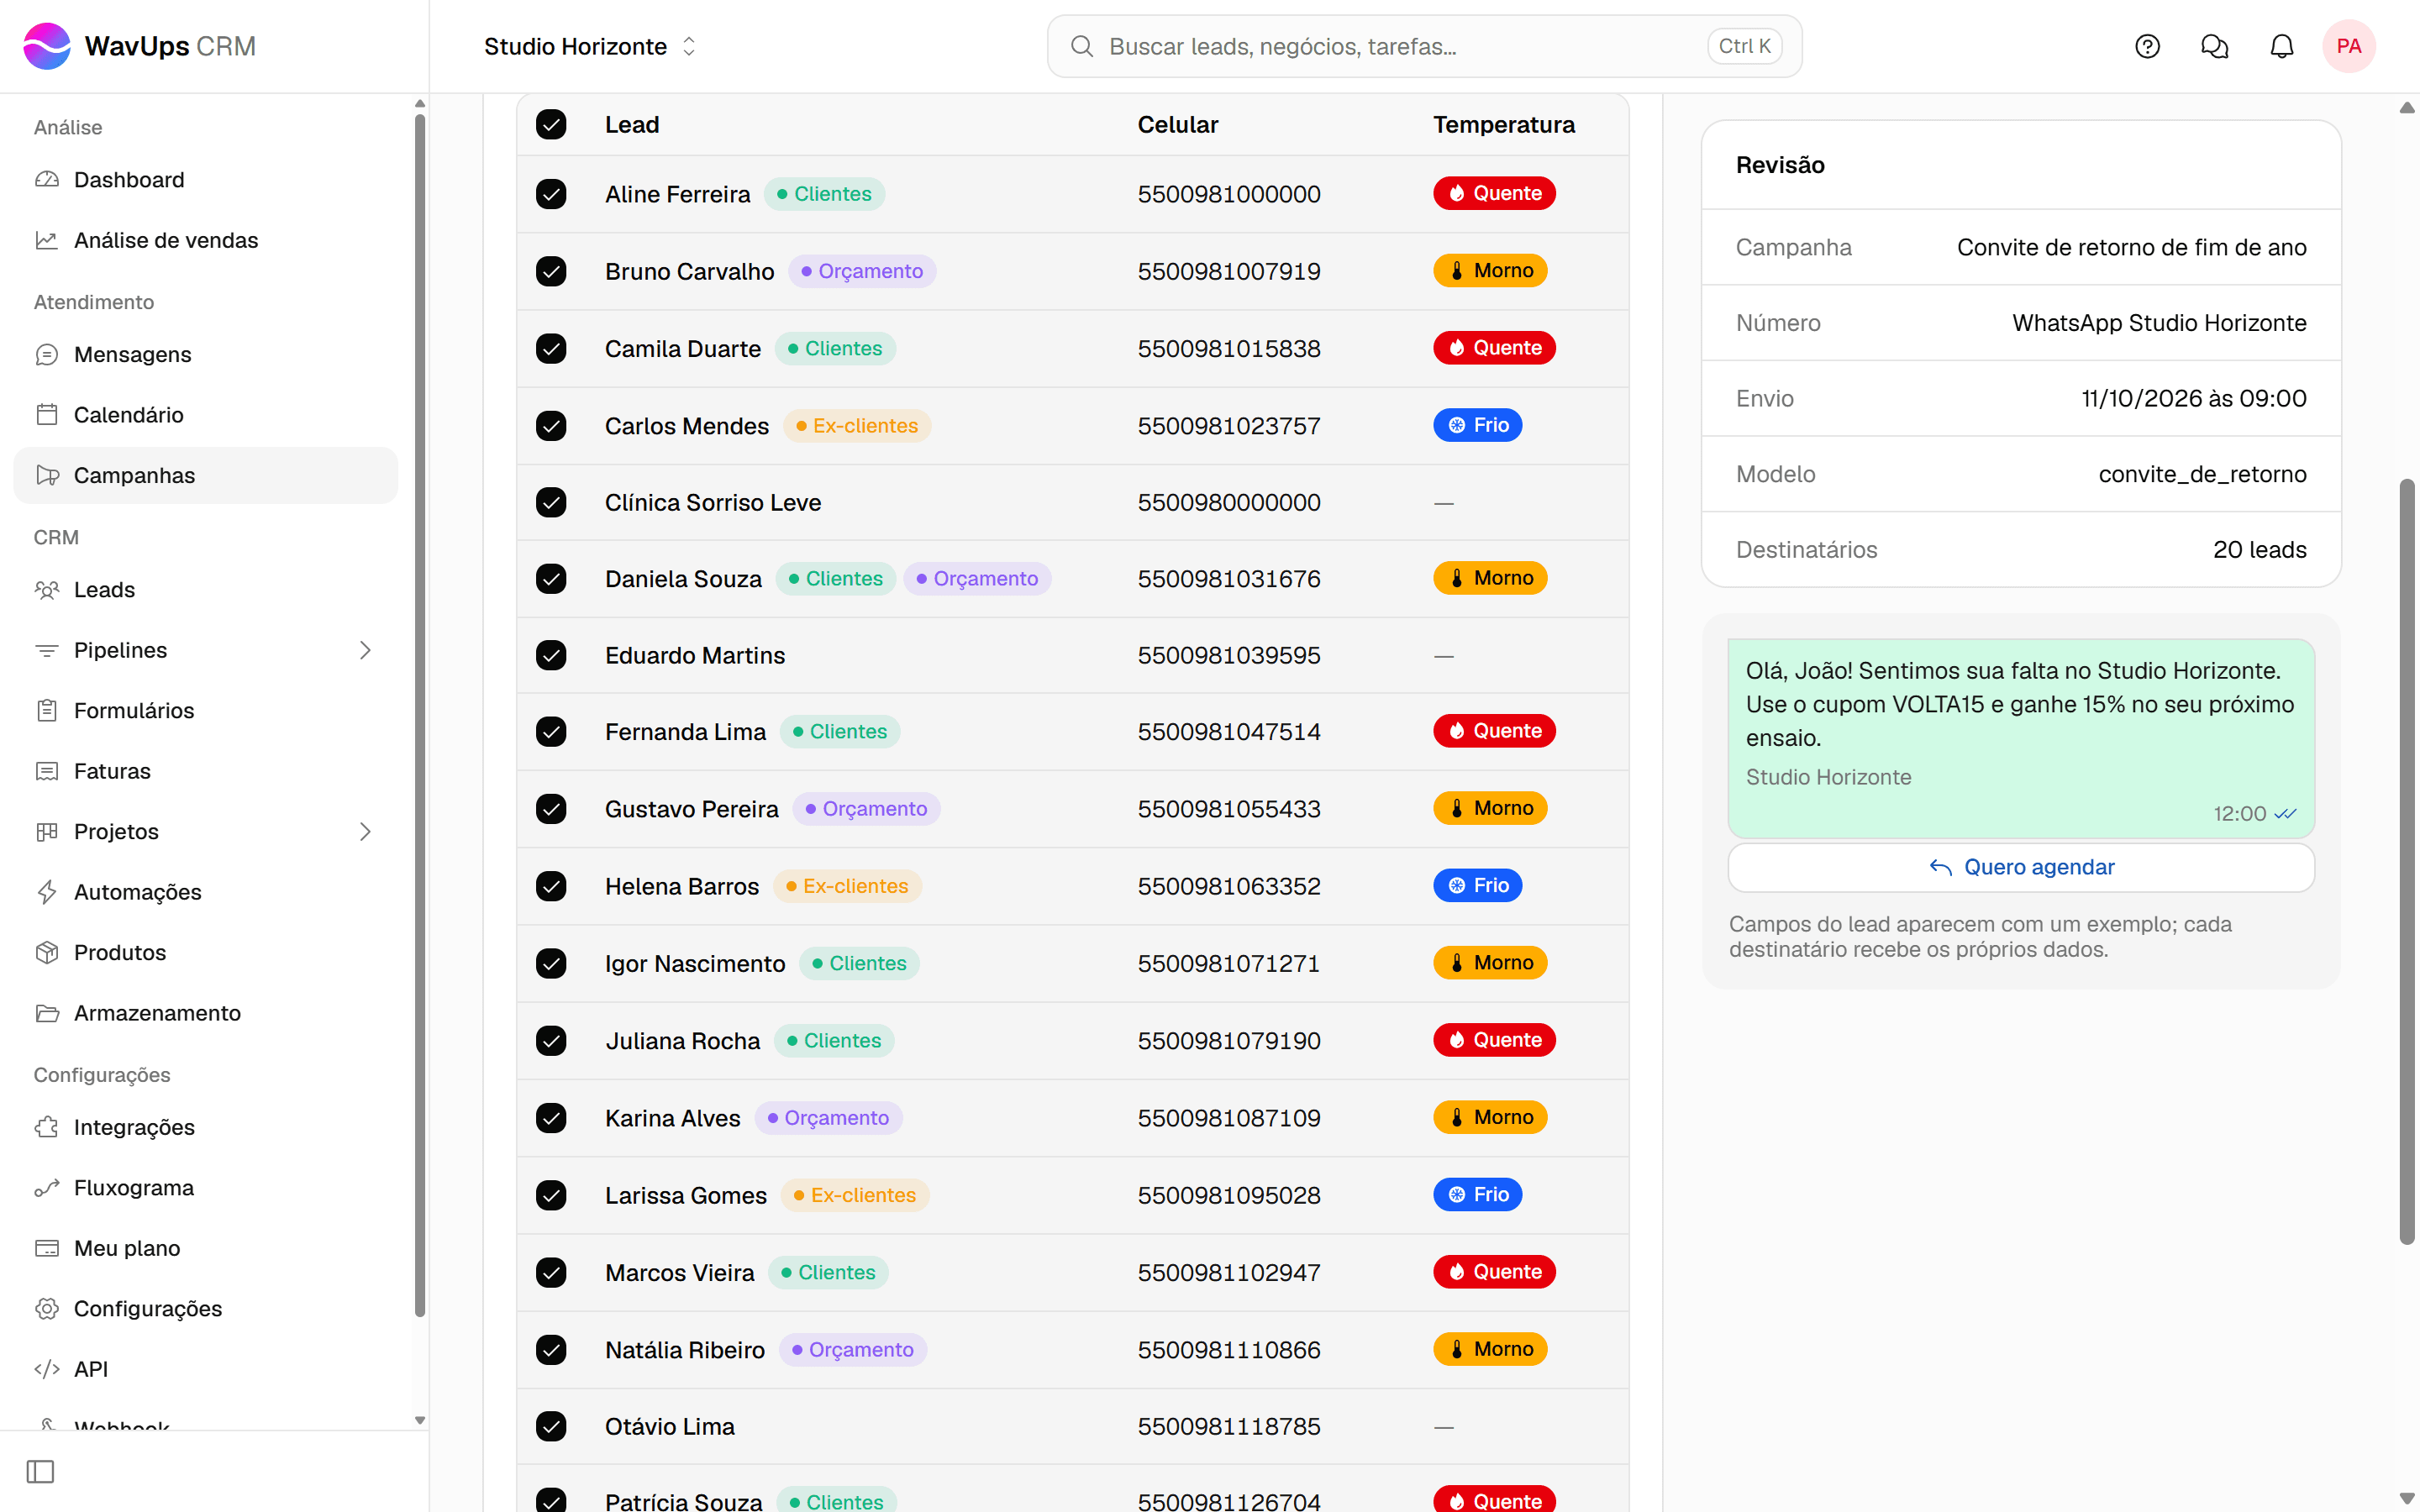Click the Produtos box icon
2420x1512 pixels.
coord(47,952)
